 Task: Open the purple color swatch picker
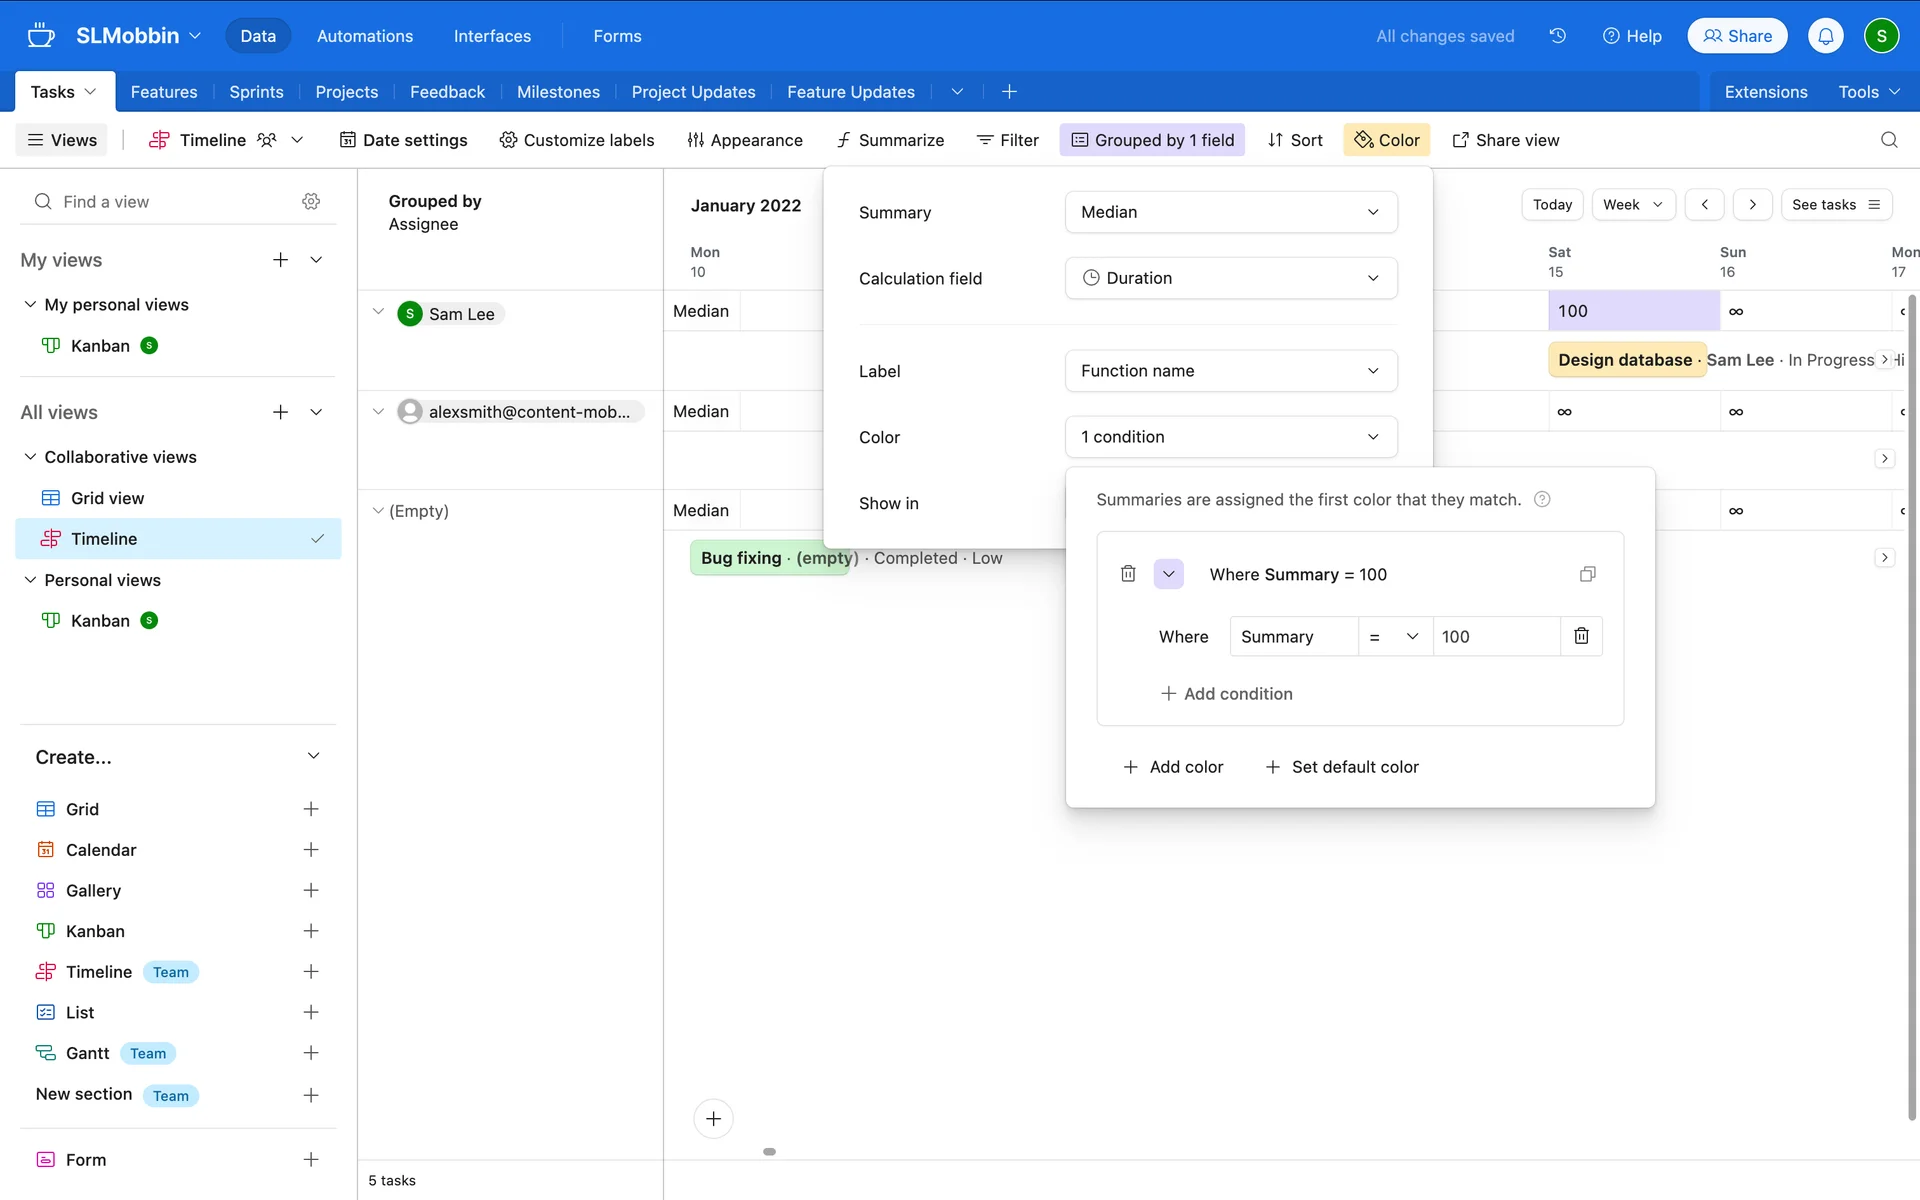point(1168,574)
